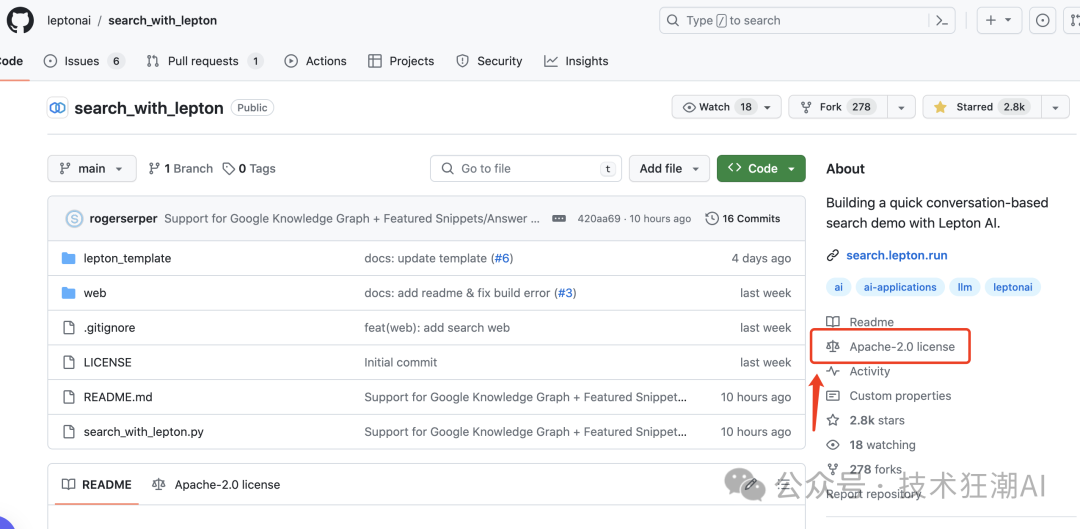Image resolution: width=1080 pixels, height=529 pixels.
Task: Click the rogerserper avatar icon
Action: click(74, 219)
